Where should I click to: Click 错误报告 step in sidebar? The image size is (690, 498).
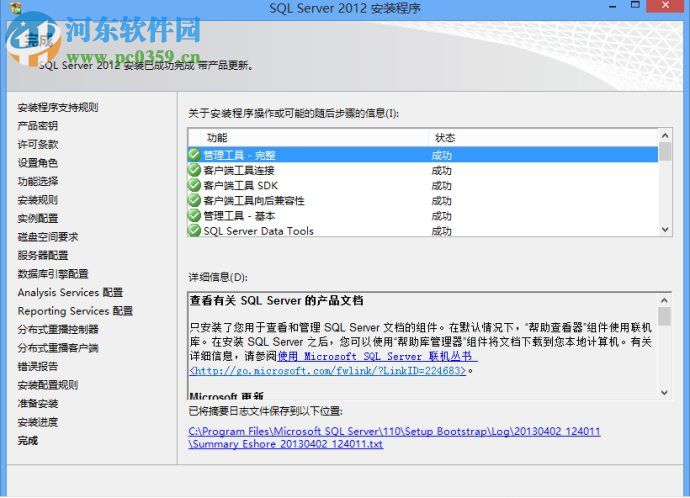tap(37, 366)
